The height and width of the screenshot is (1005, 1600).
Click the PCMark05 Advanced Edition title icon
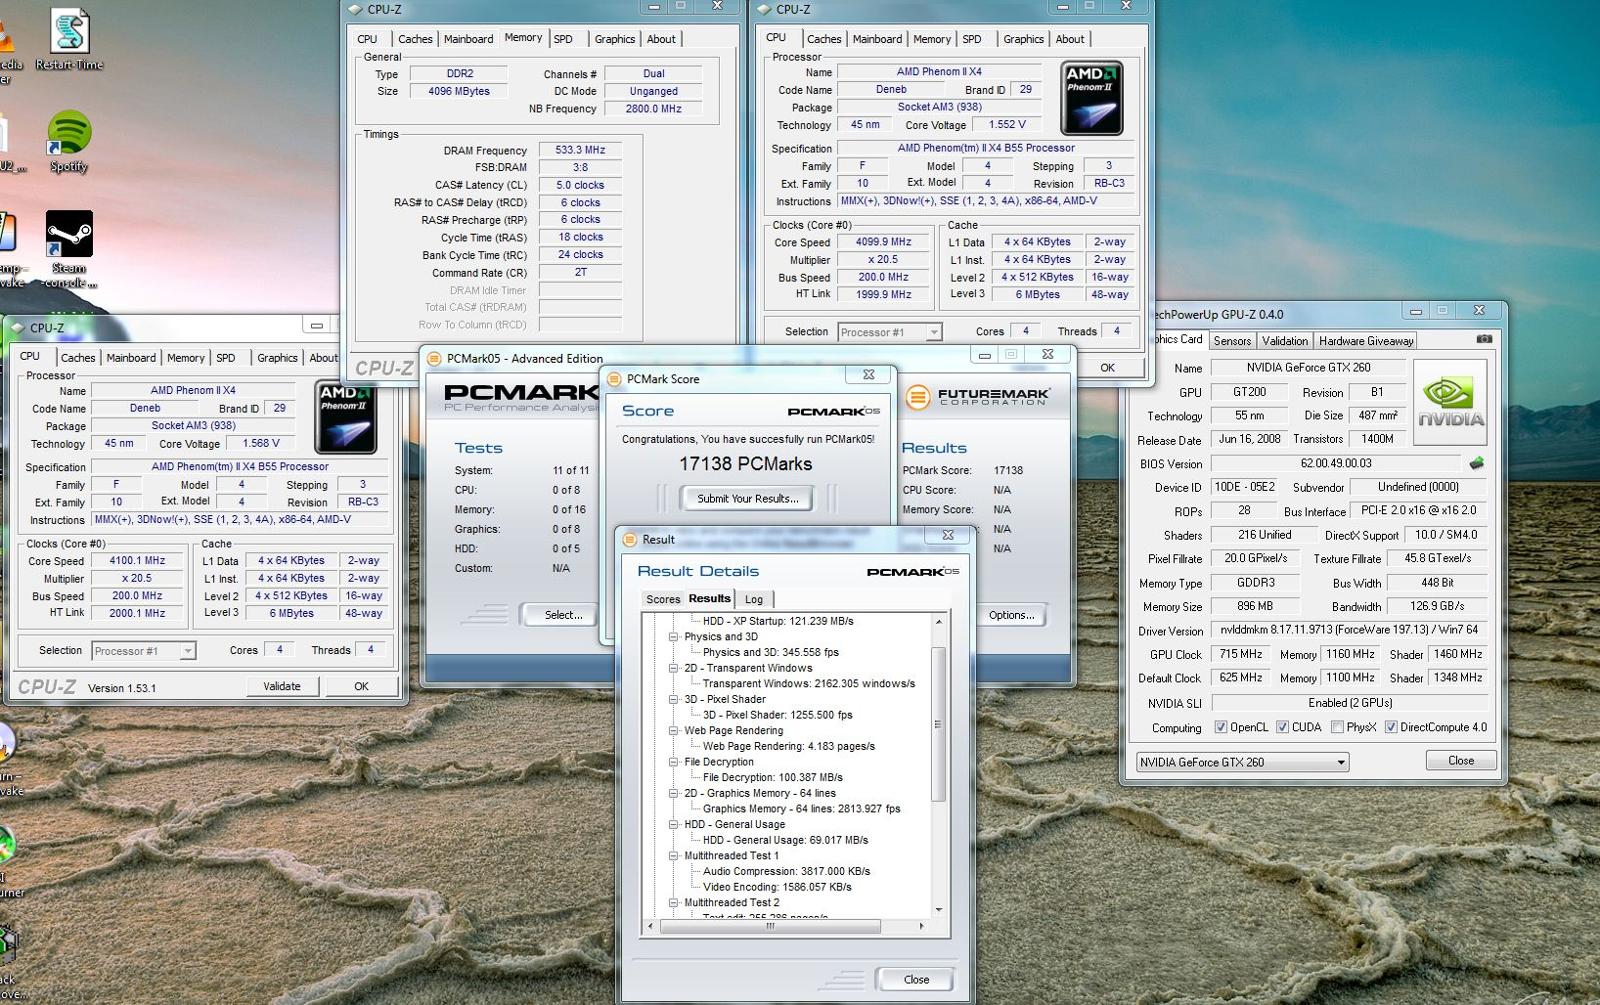(x=434, y=358)
